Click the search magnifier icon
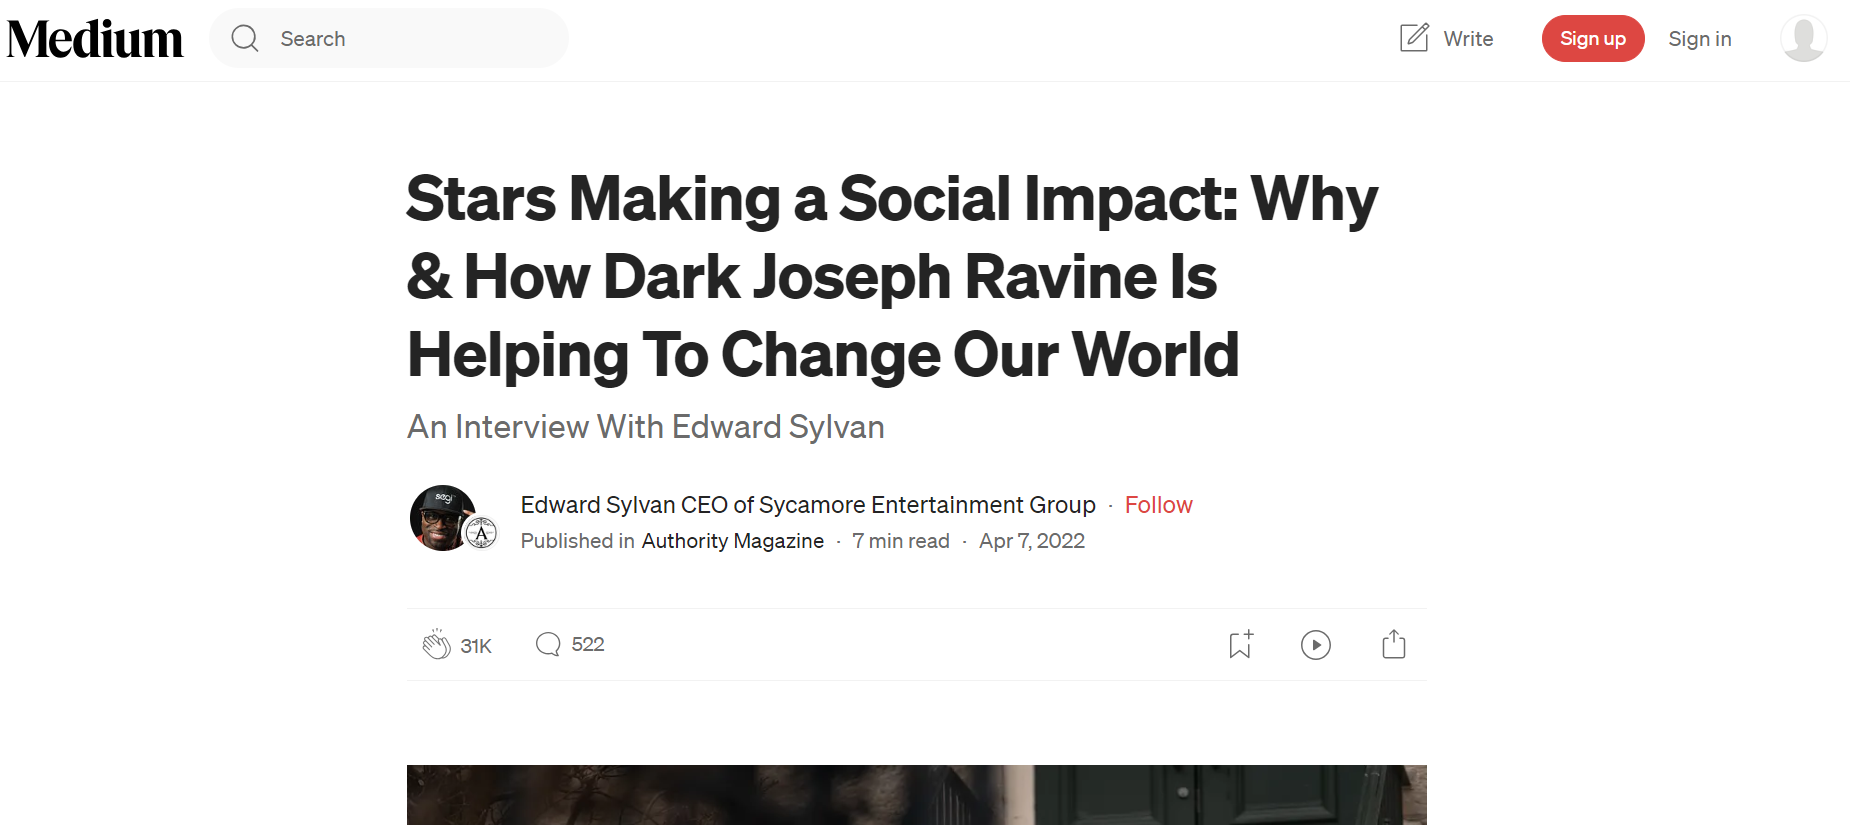Screen dimensions: 1850x825 [245, 39]
